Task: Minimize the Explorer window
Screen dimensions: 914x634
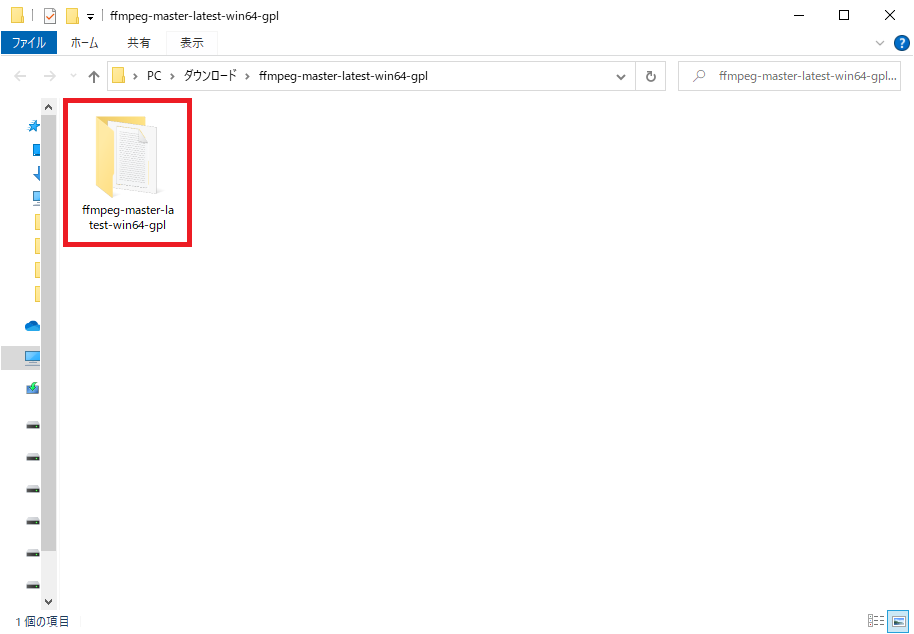Action: point(799,16)
